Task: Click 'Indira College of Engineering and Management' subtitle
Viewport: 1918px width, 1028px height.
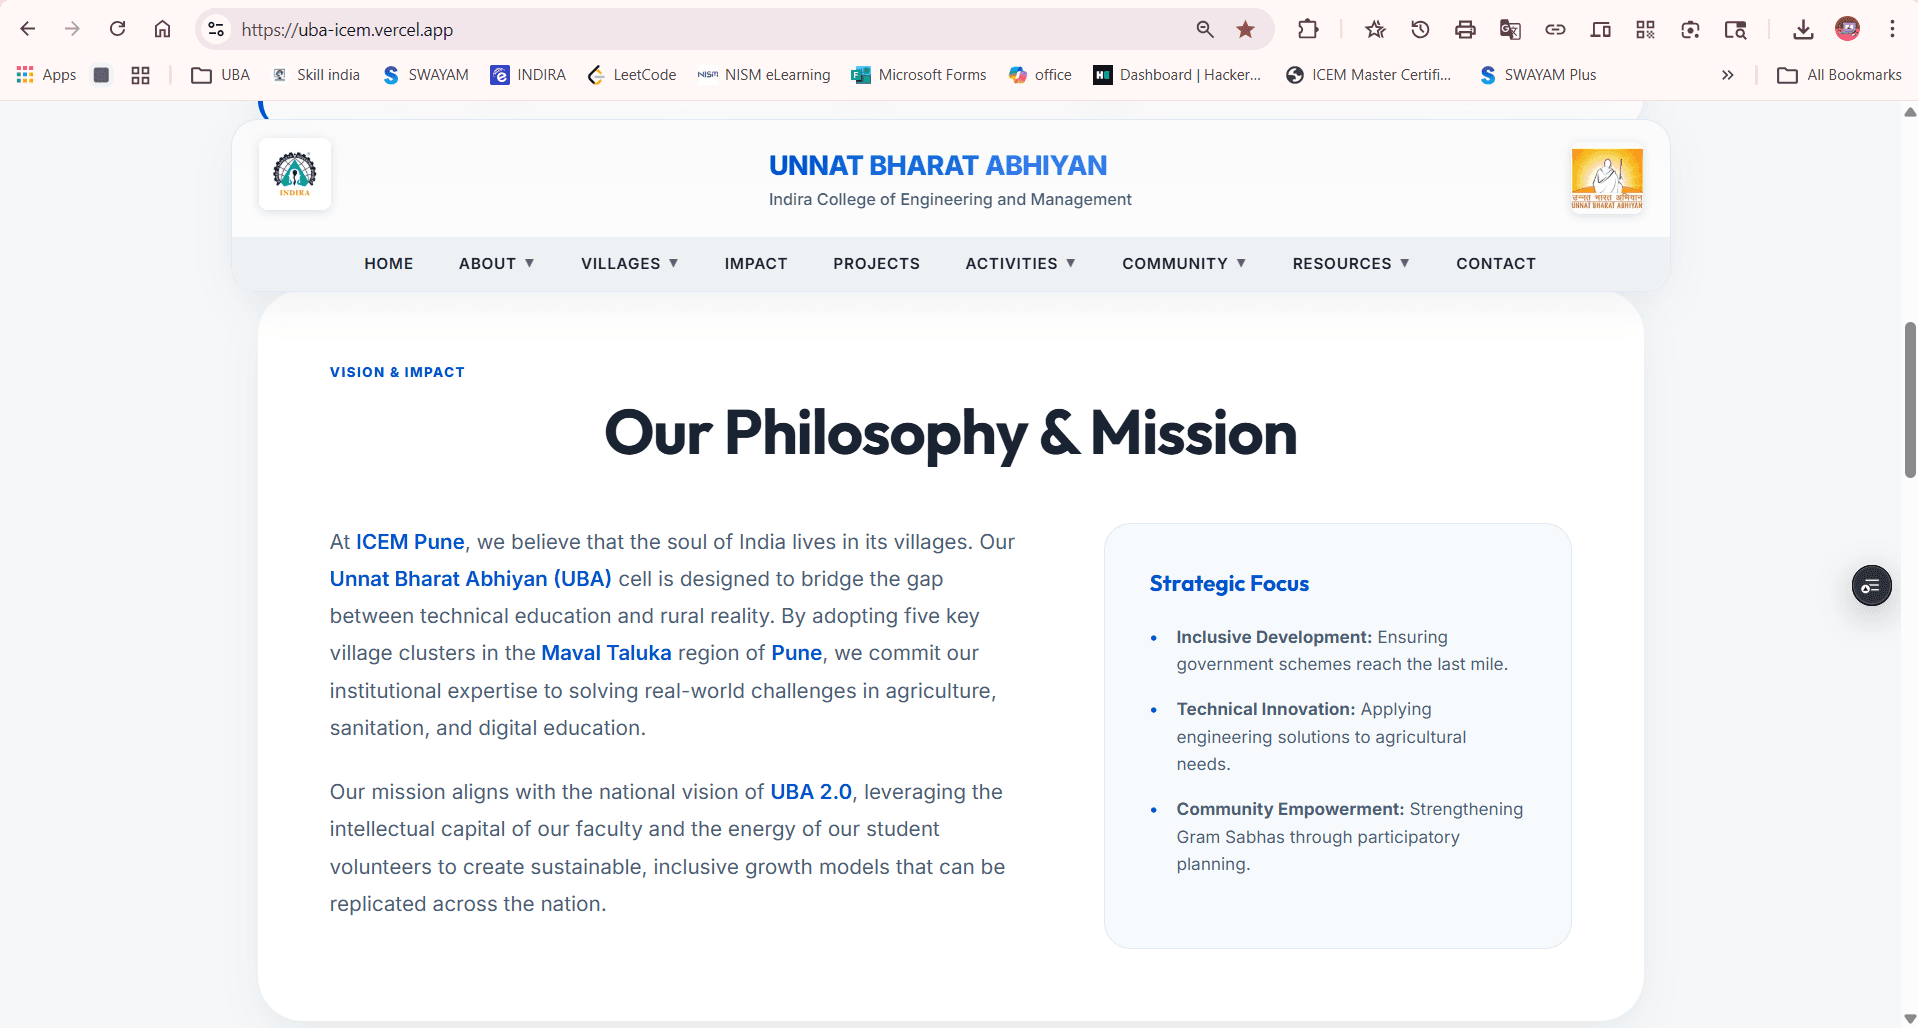Action: click(950, 200)
